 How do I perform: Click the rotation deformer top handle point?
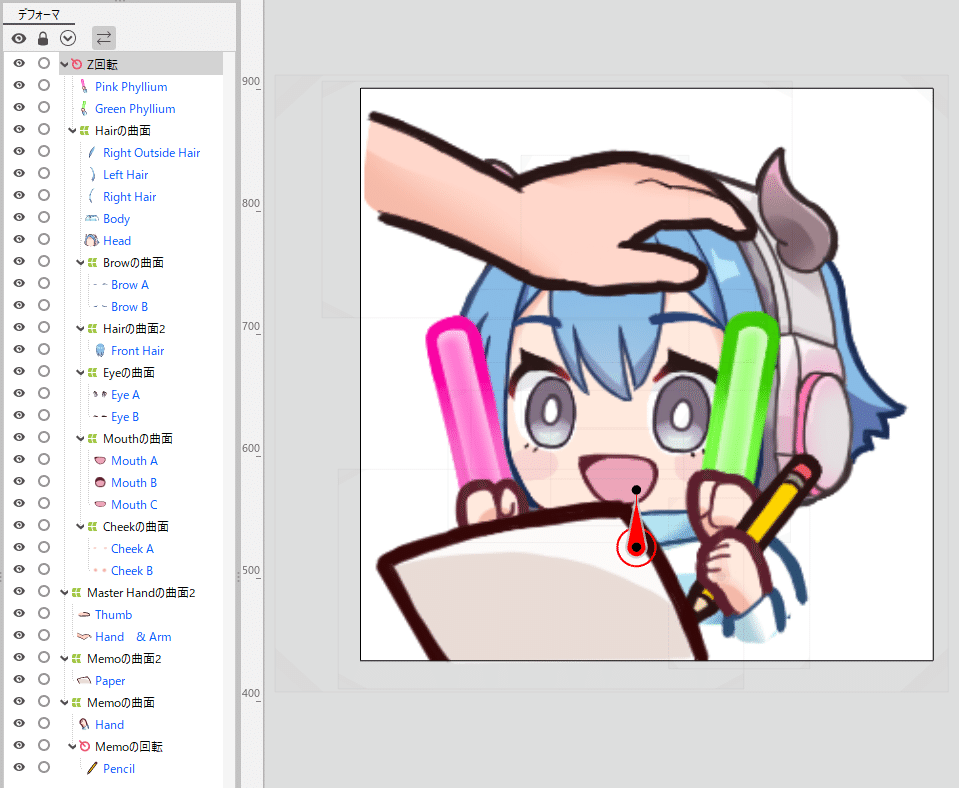tap(636, 490)
